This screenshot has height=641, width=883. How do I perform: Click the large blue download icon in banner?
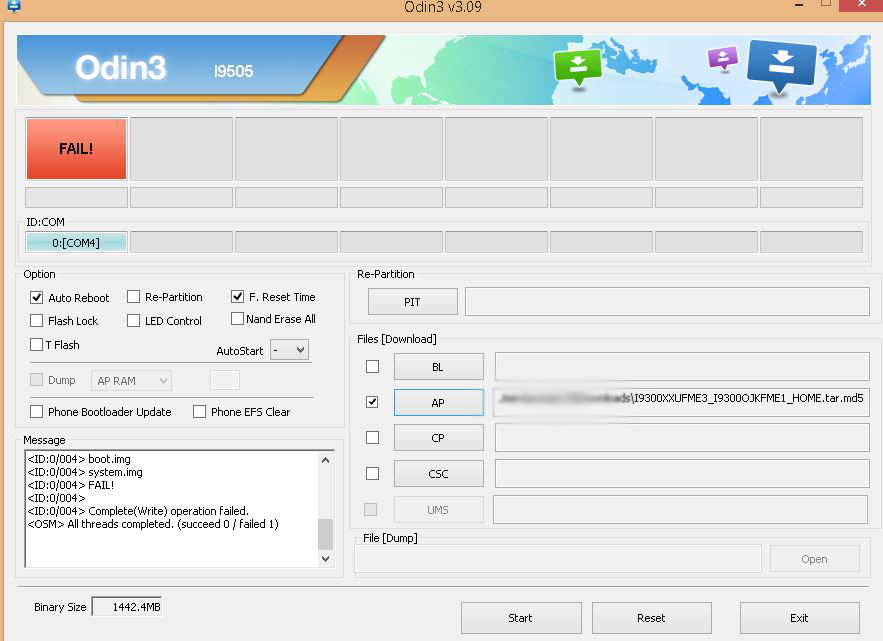[782, 65]
